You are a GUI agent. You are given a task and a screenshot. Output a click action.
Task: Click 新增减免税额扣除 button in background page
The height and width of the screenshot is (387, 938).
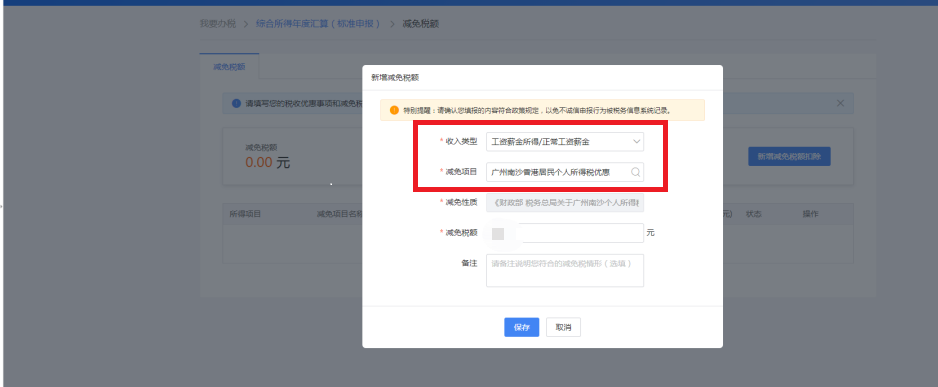789,156
